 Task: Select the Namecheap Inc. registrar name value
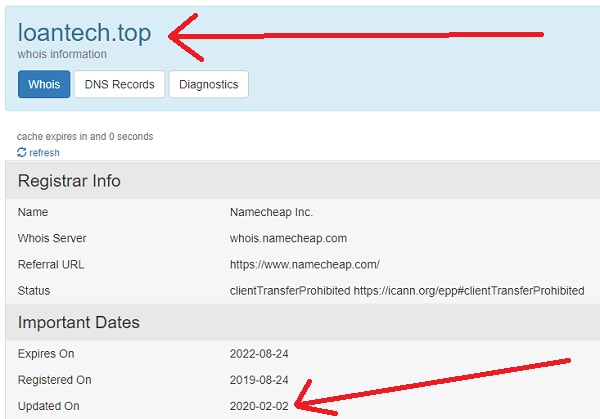click(x=271, y=212)
